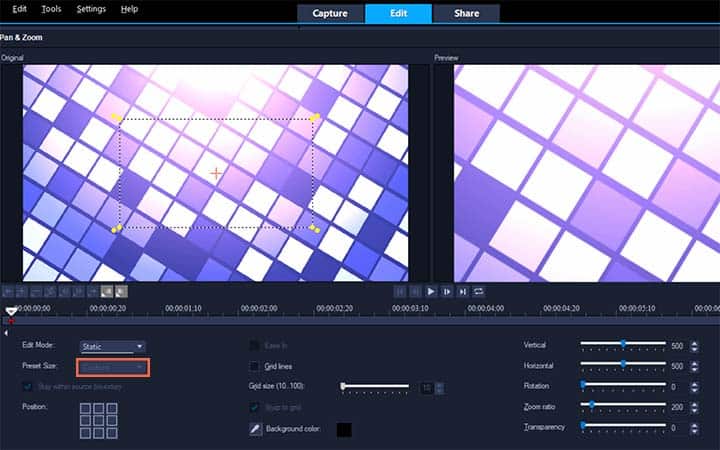Toggle the Ease In checkbox
This screenshot has width=720, height=450.
(x=254, y=345)
